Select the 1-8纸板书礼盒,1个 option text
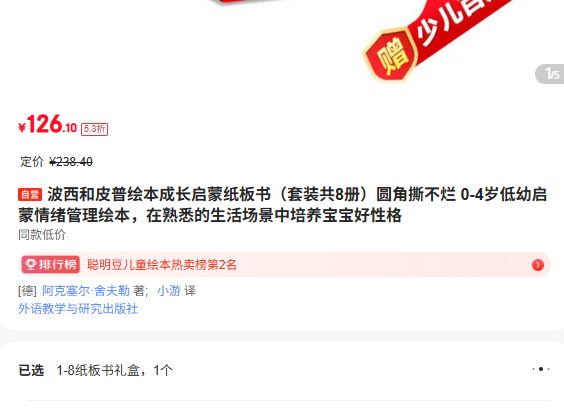 pyautogui.click(x=115, y=370)
